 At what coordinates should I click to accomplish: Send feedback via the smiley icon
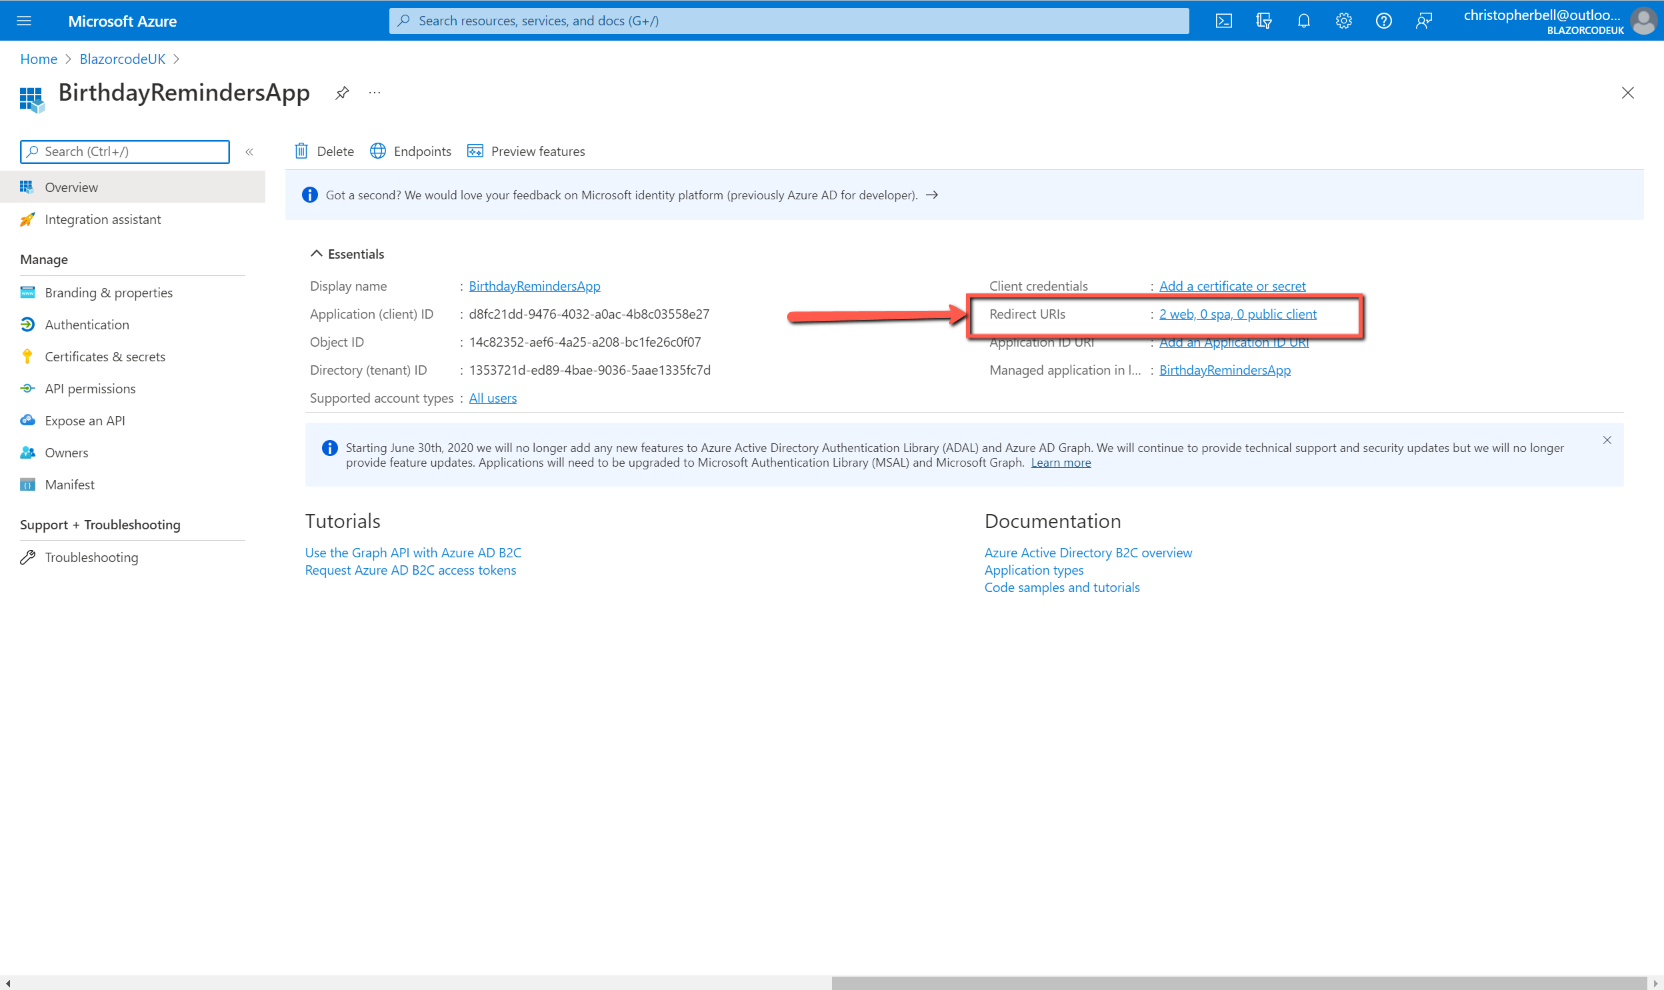tap(1424, 20)
